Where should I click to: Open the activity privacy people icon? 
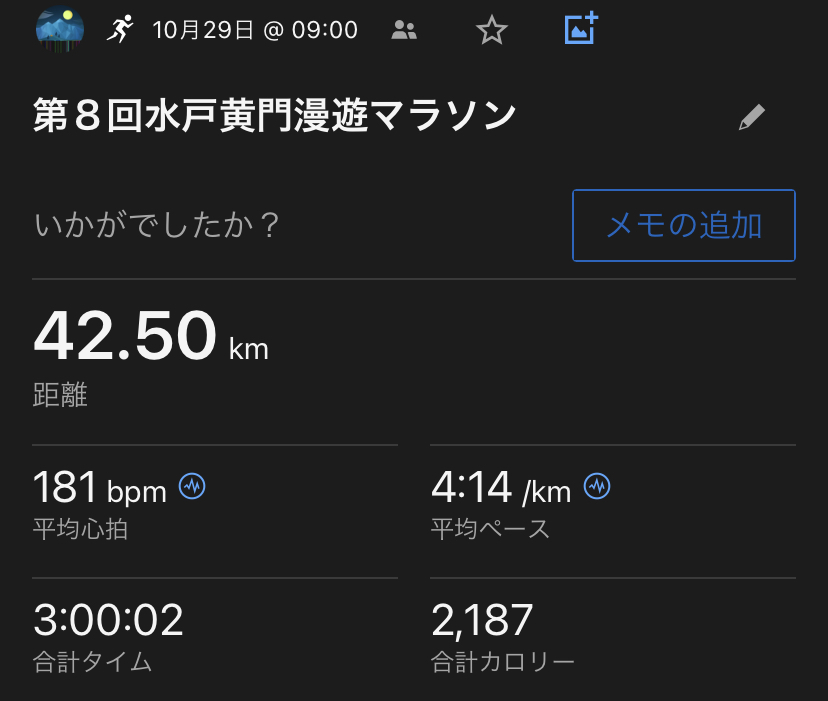pyautogui.click(x=404, y=30)
